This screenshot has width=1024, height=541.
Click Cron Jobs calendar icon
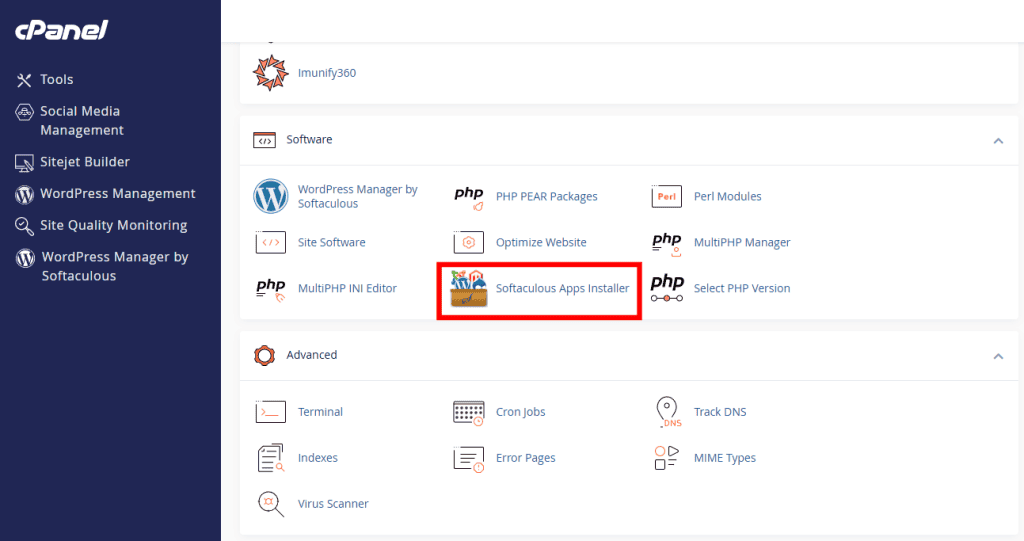tap(468, 413)
